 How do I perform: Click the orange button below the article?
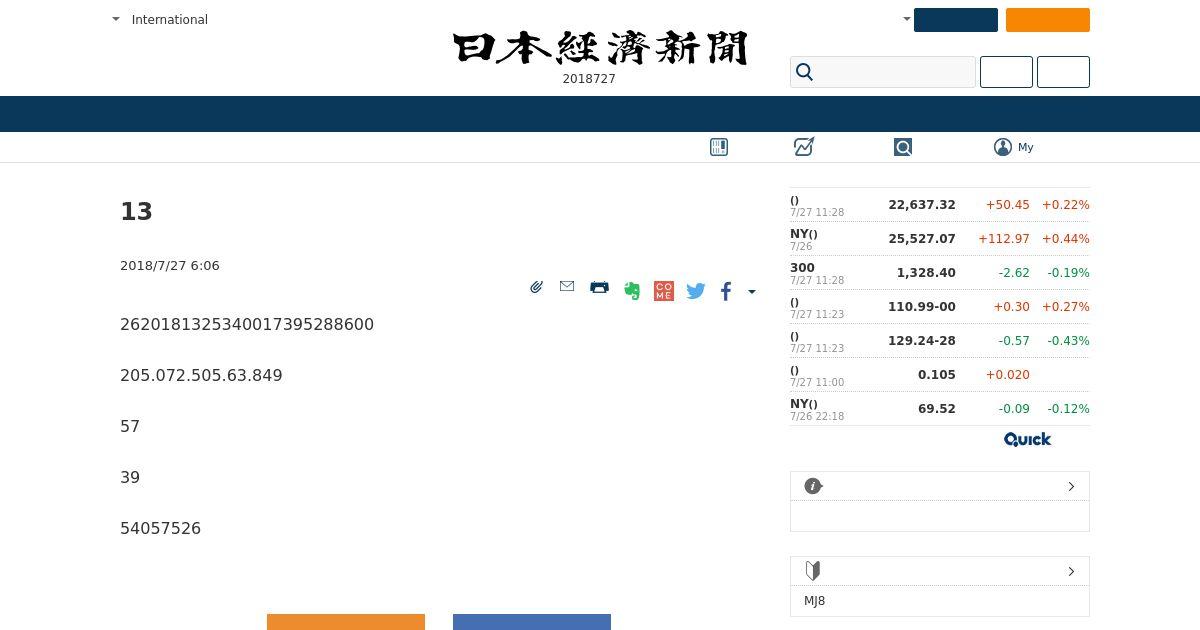(346, 622)
